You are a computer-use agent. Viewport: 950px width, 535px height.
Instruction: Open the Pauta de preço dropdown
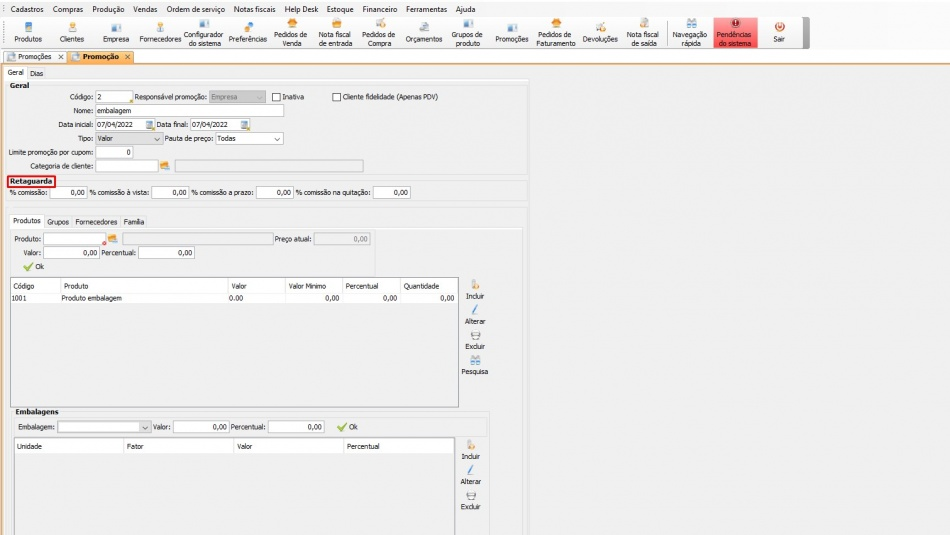coord(277,139)
